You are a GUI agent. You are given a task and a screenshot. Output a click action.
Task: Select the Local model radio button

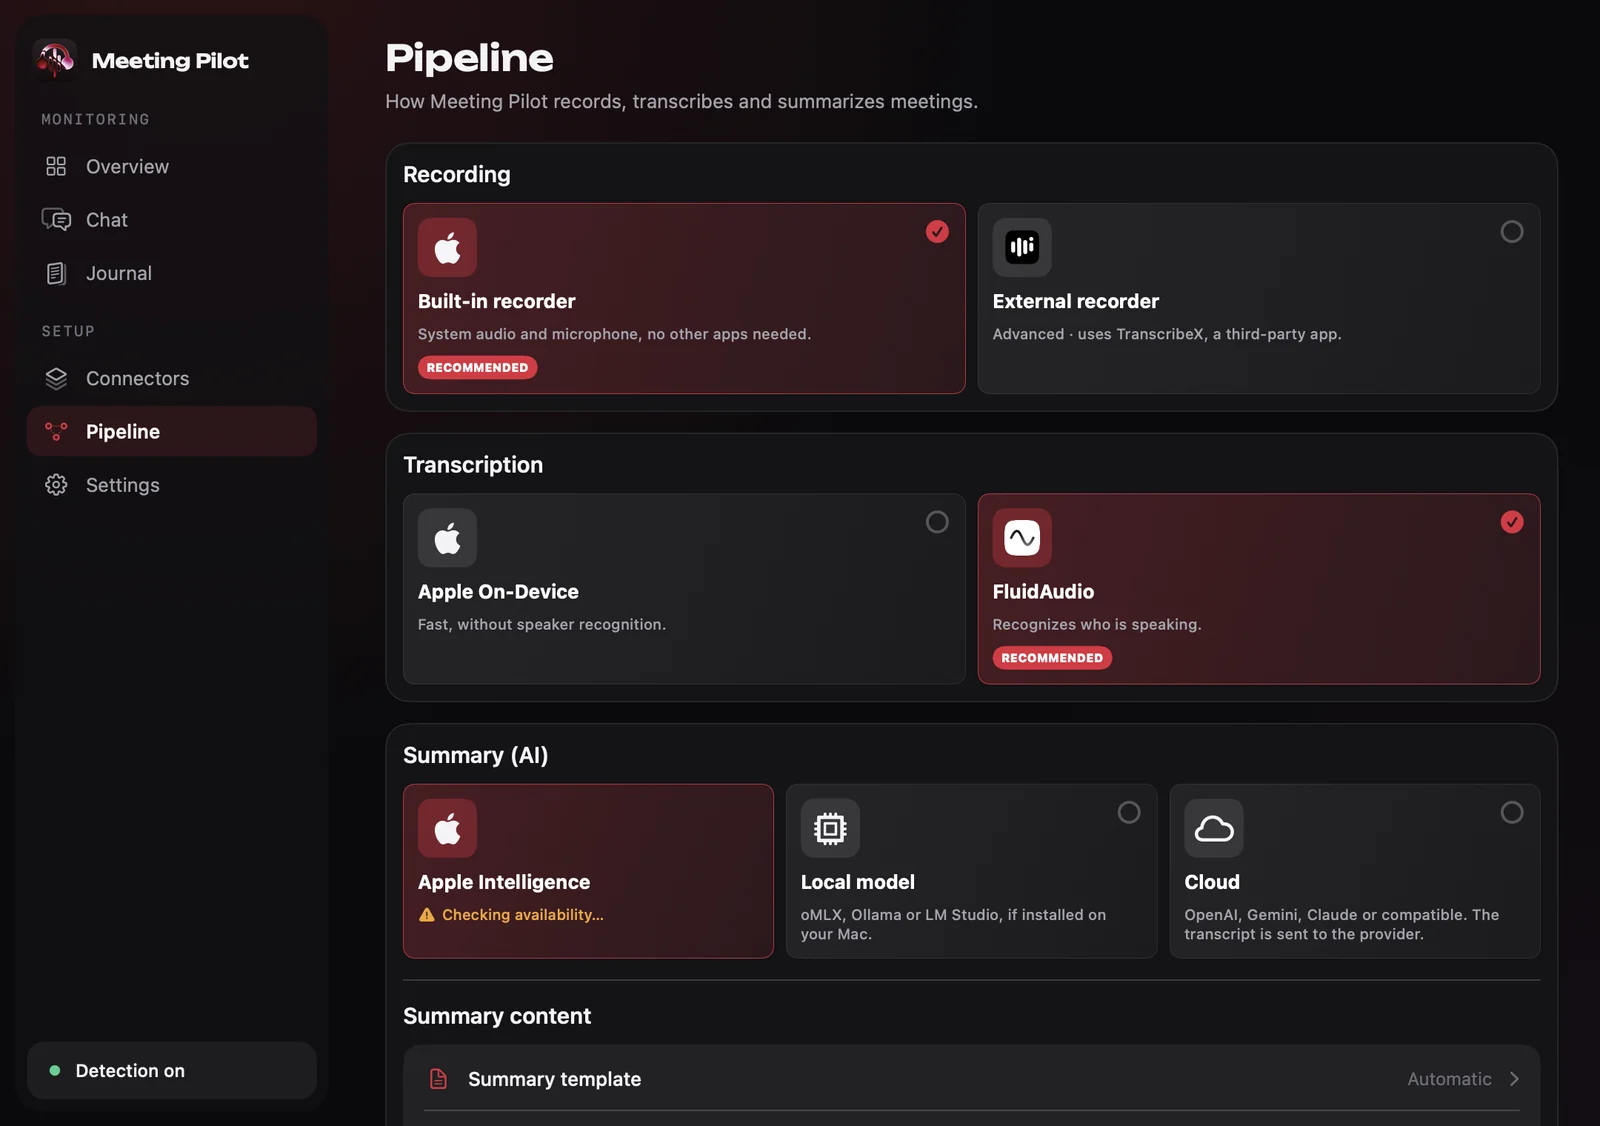pos(1129,813)
